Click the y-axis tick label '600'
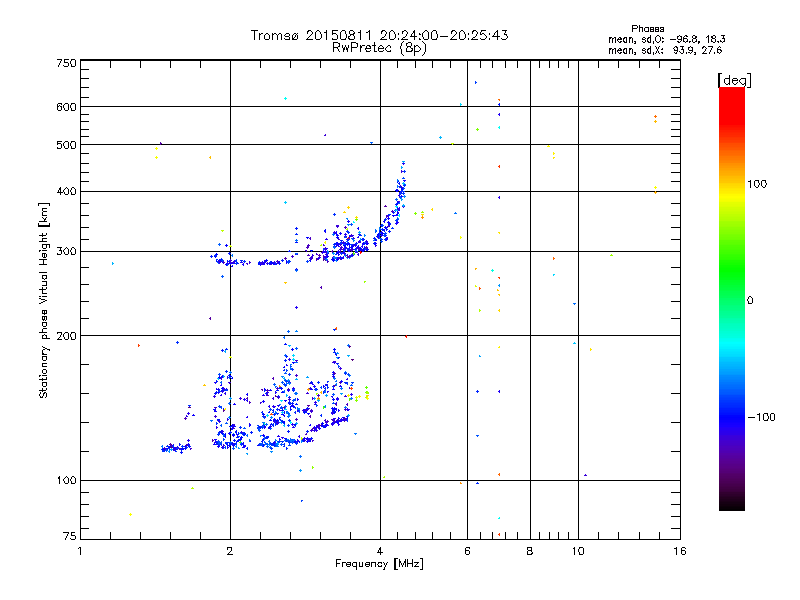The image size is (800, 600). pos(66,107)
